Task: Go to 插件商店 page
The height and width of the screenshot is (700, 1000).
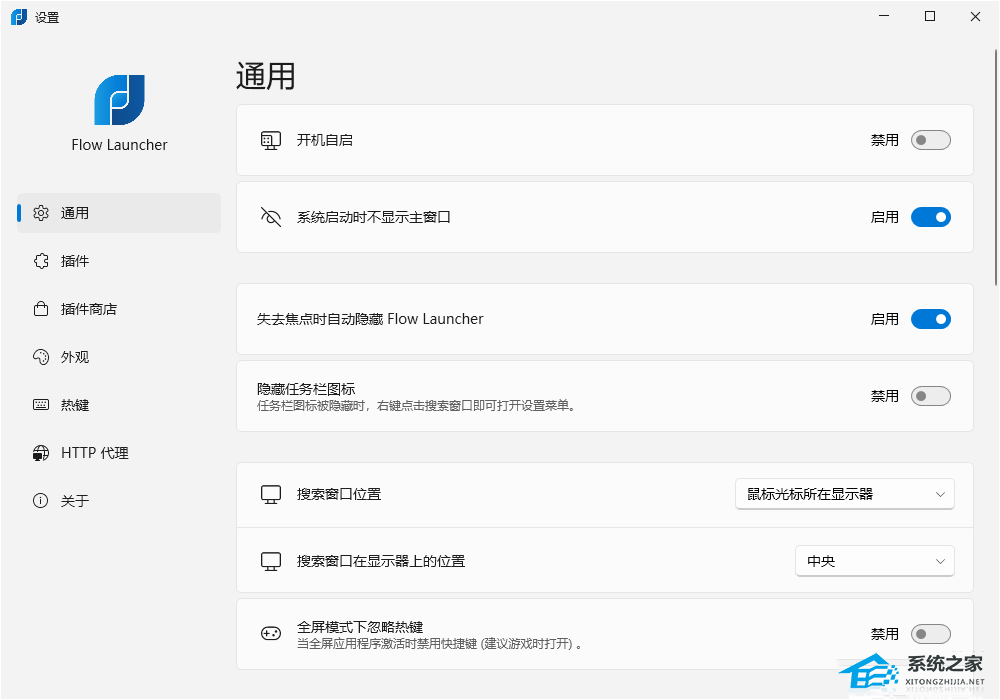Action: (x=119, y=309)
